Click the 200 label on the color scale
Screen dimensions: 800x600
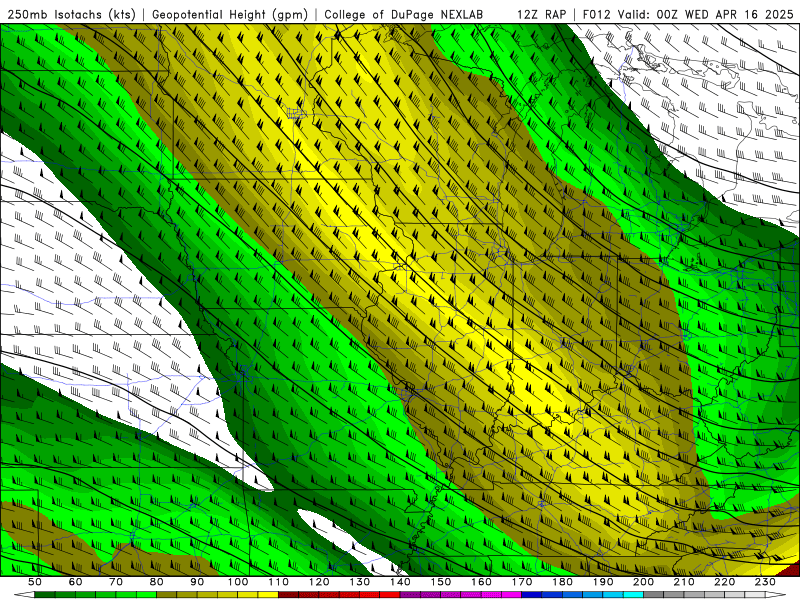pos(644,582)
